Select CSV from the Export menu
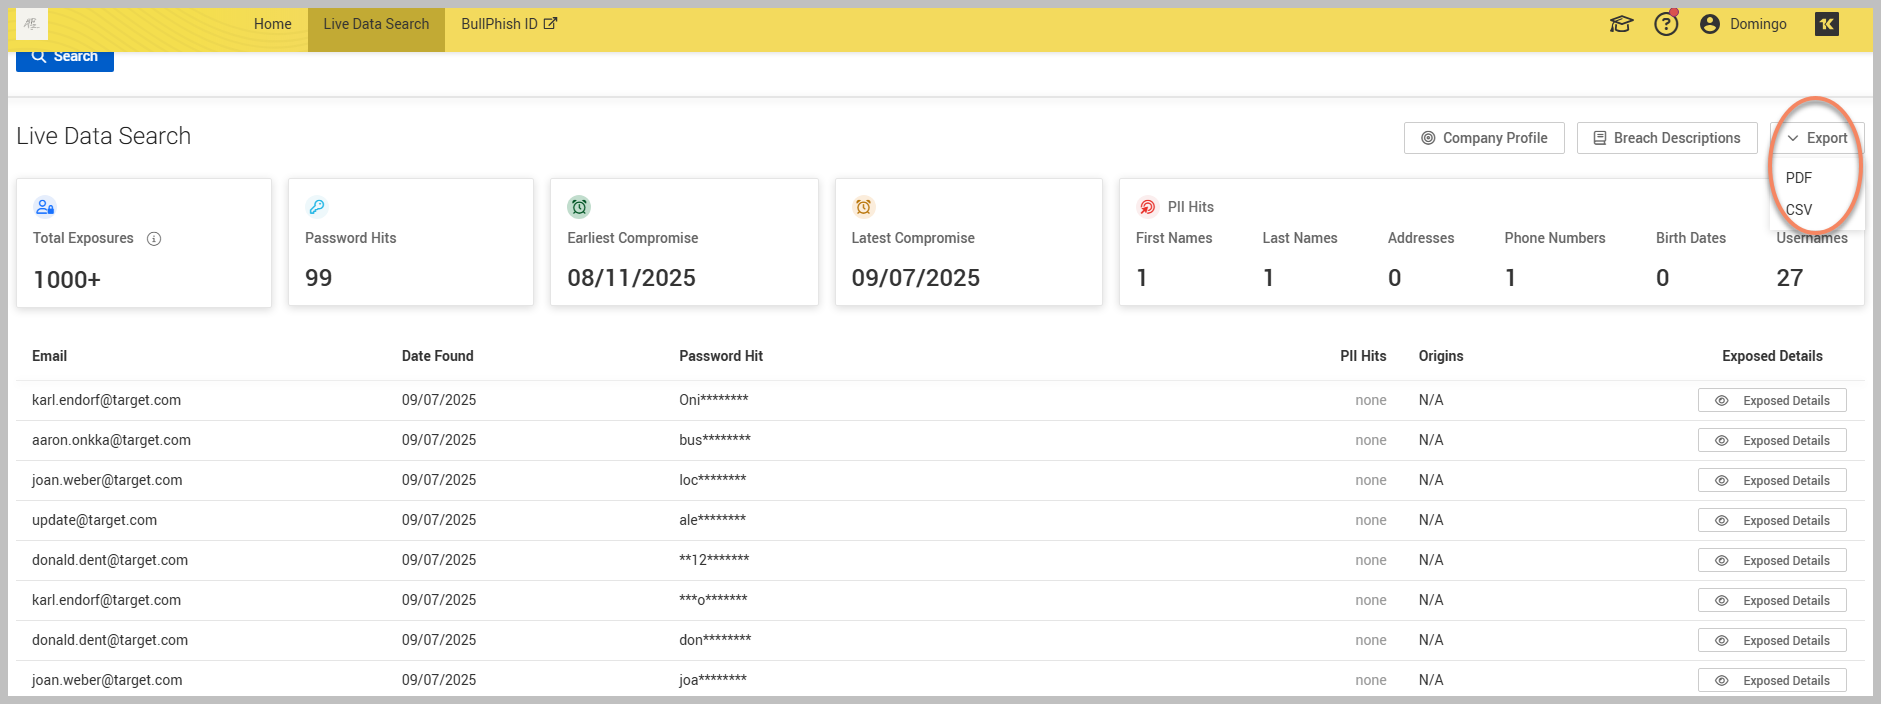 pyautogui.click(x=1799, y=210)
